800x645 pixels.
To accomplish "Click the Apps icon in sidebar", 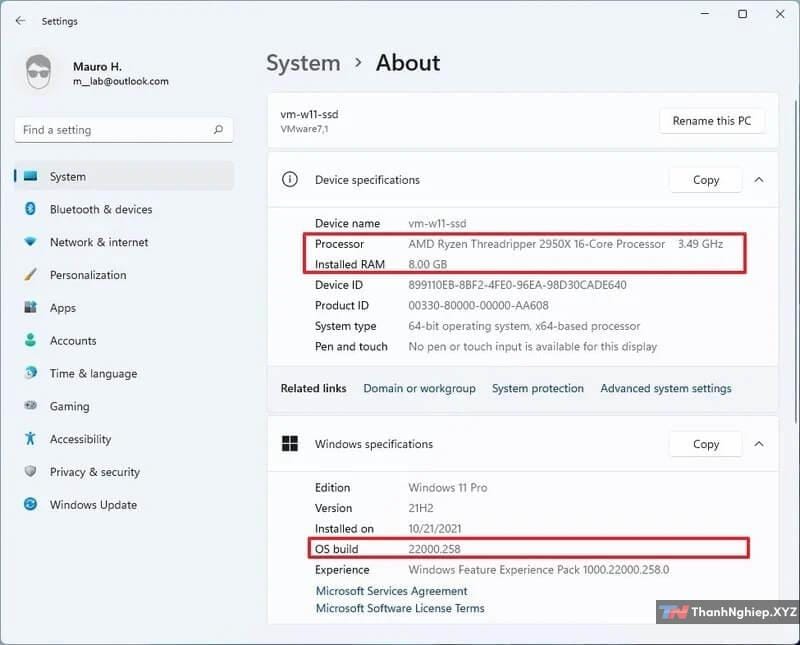I will (31, 307).
